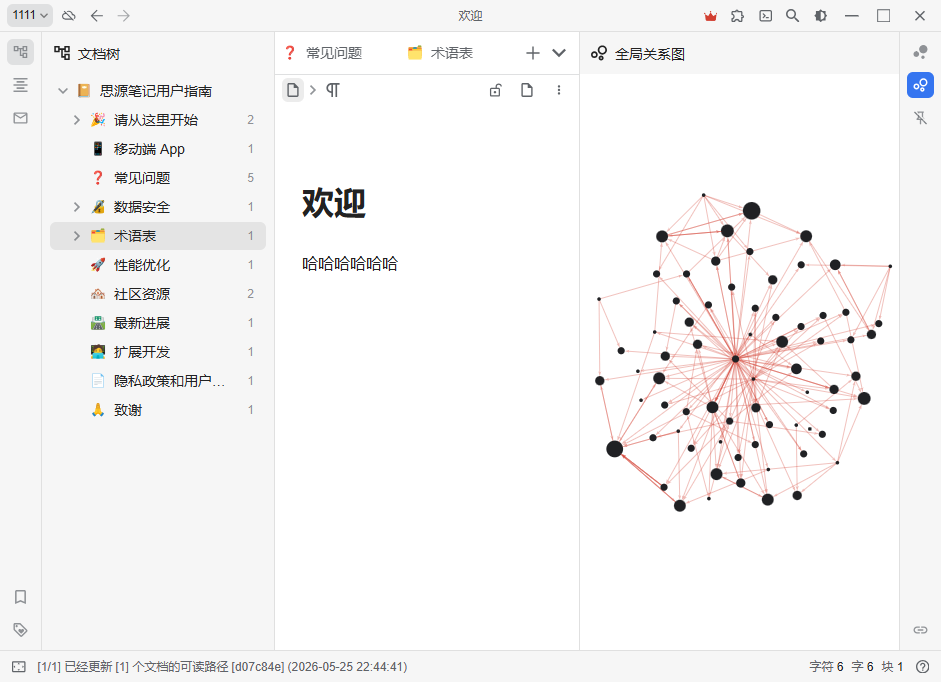Viewport: 941px width, 682px height.
Task: Open the plugins puzzle icon in title bar
Action: click(738, 16)
